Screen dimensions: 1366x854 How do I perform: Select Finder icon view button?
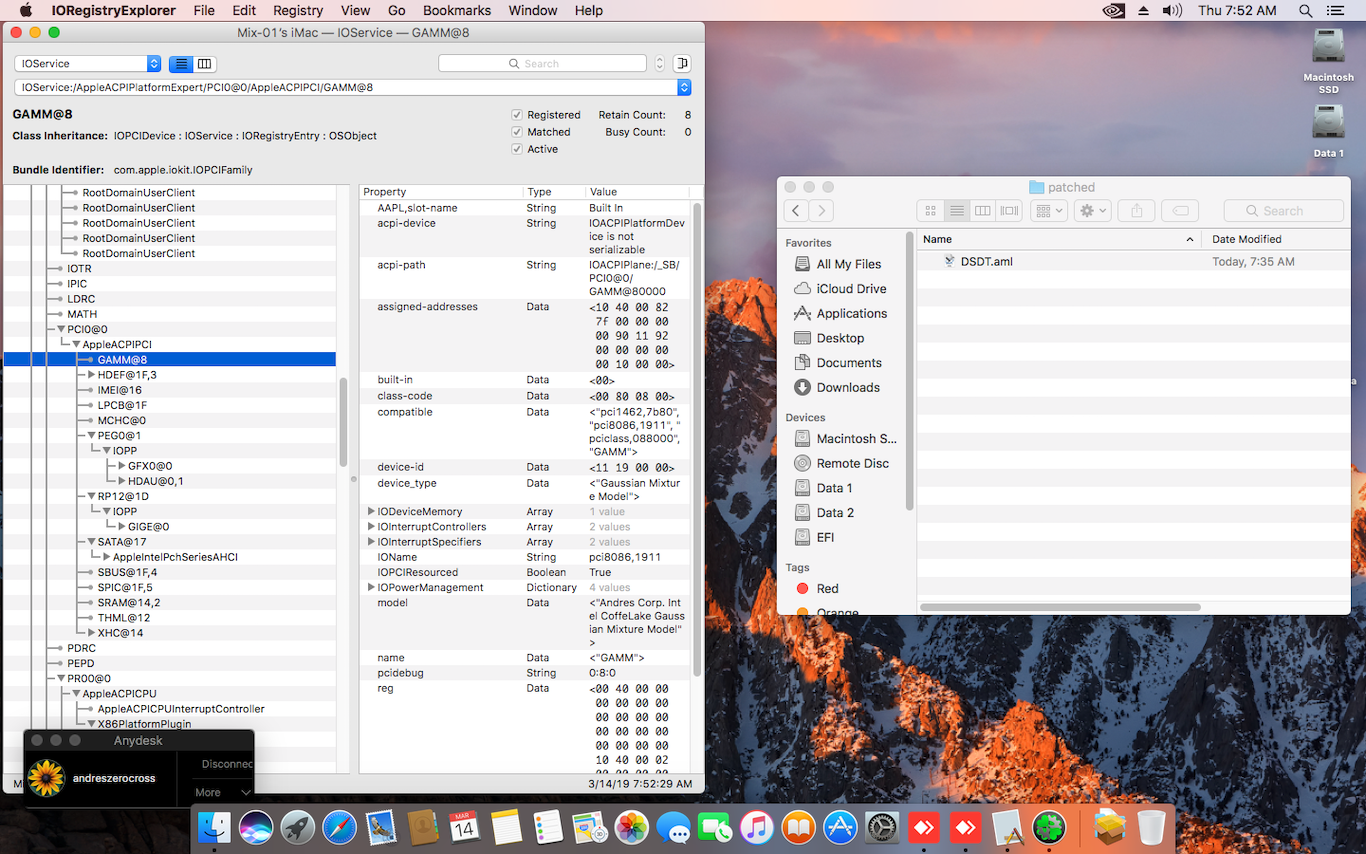coord(930,211)
